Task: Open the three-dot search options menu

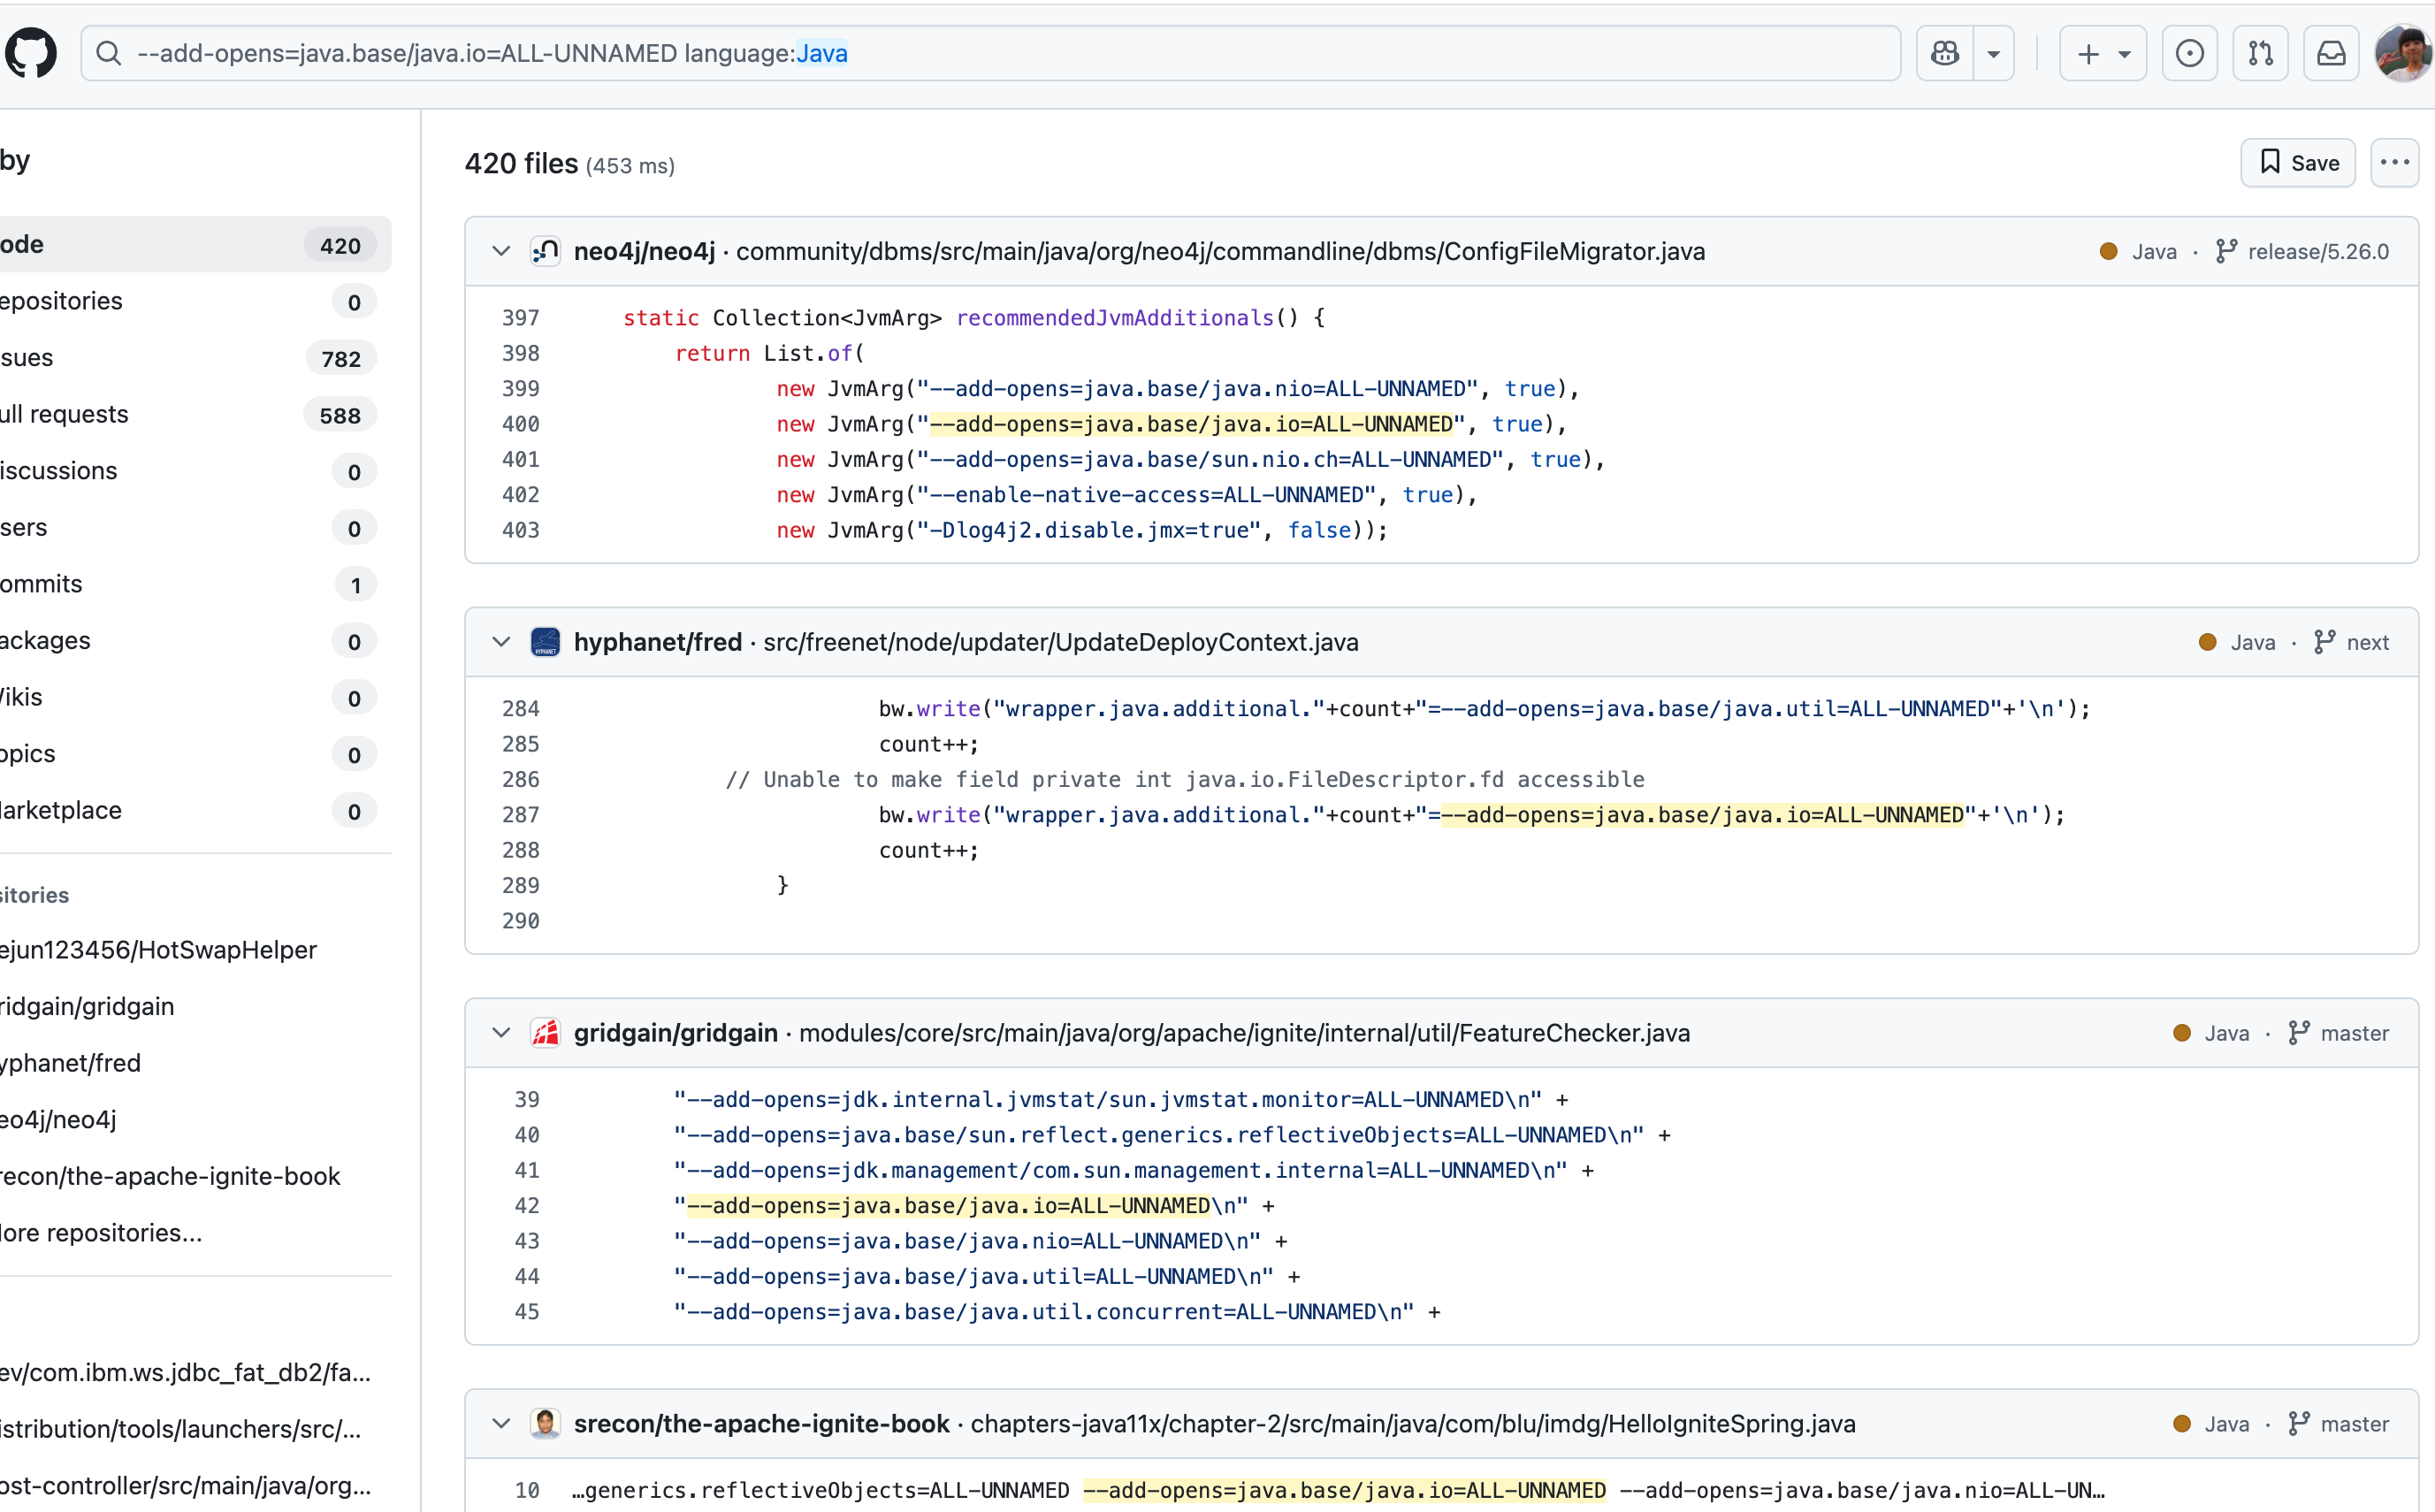Action: click(2394, 163)
